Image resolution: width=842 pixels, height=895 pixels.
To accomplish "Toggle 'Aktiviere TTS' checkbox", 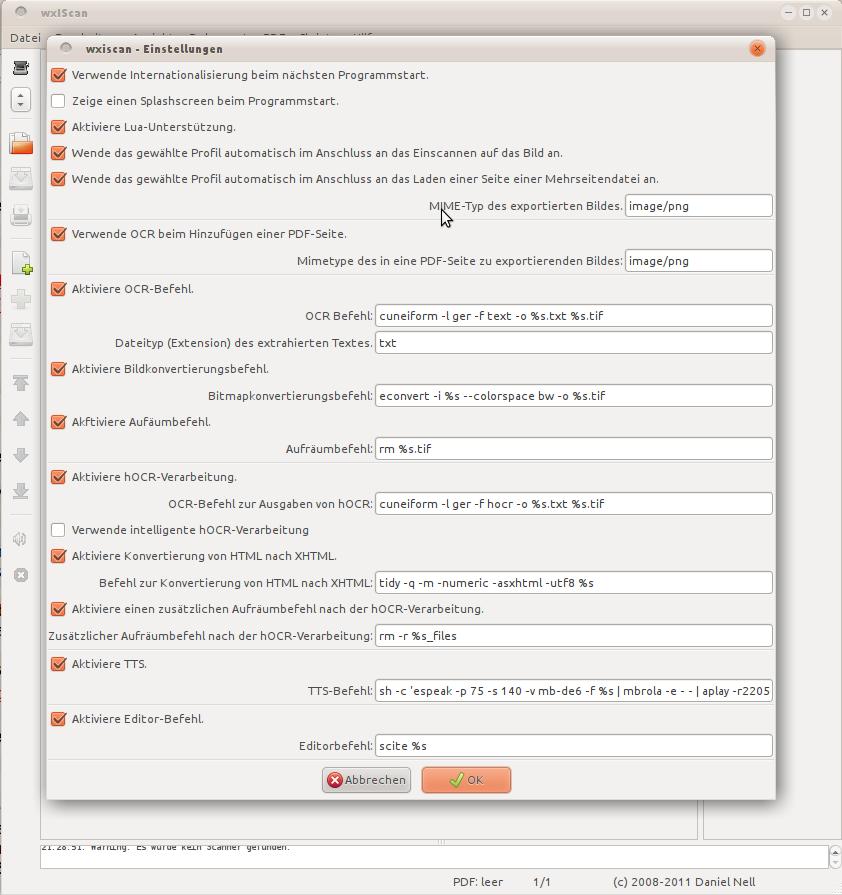I will click(58, 664).
